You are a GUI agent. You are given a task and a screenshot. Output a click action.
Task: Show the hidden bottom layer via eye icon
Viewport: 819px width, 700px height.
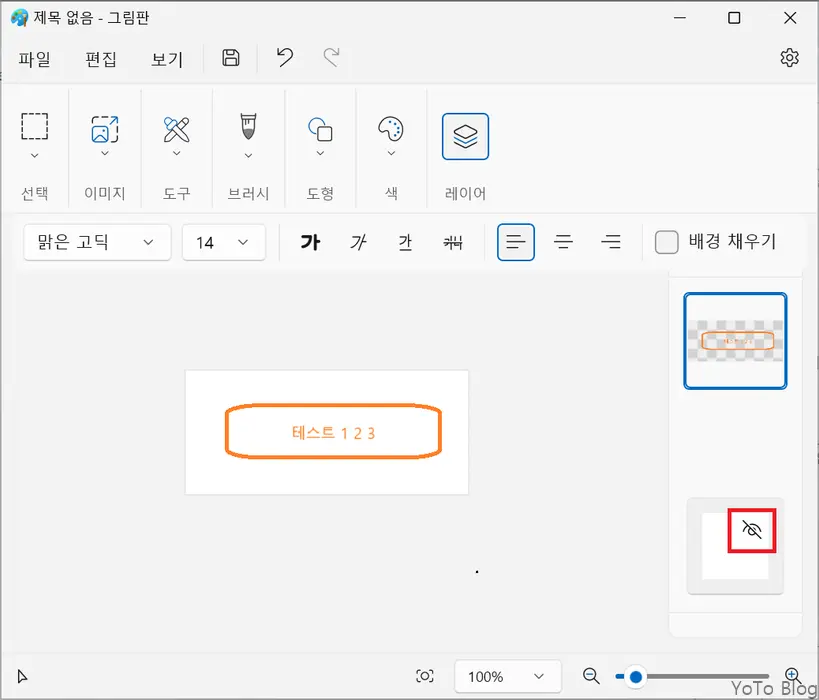click(751, 531)
